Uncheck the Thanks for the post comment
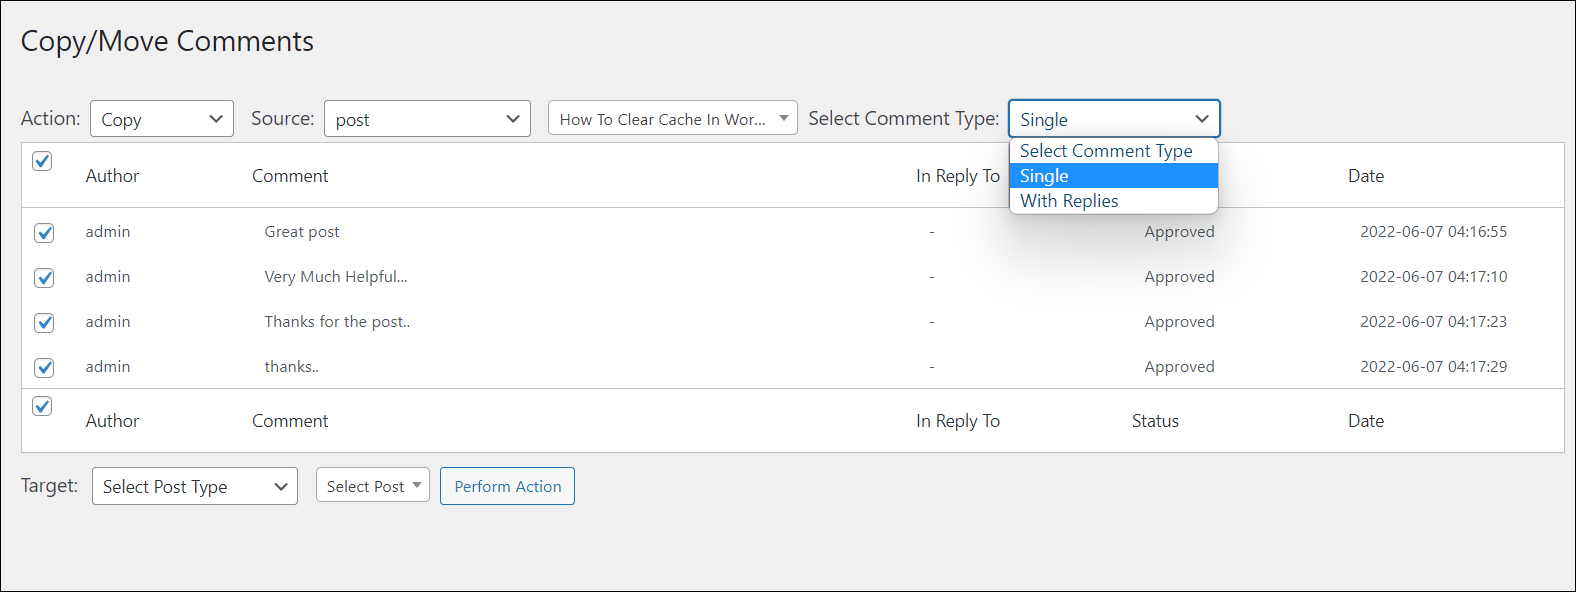The height and width of the screenshot is (592, 1576). 44,323
